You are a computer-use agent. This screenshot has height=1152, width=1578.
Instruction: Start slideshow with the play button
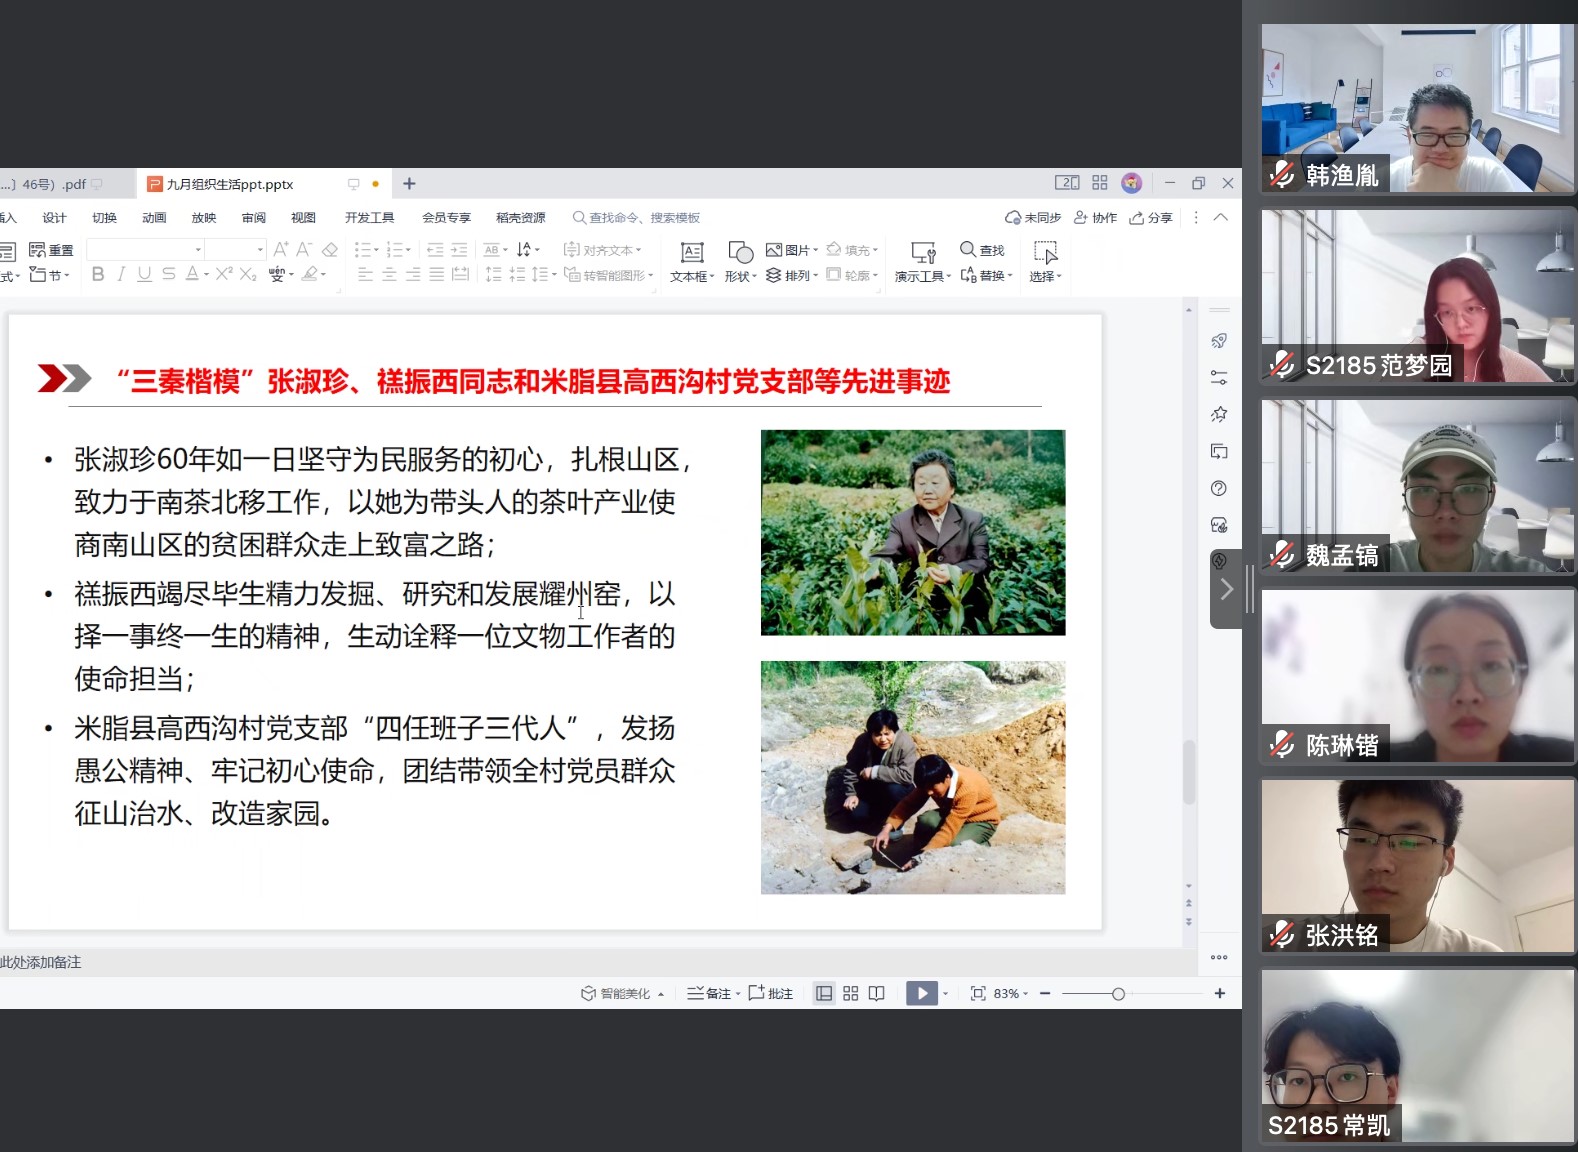[x=921, y=993]
